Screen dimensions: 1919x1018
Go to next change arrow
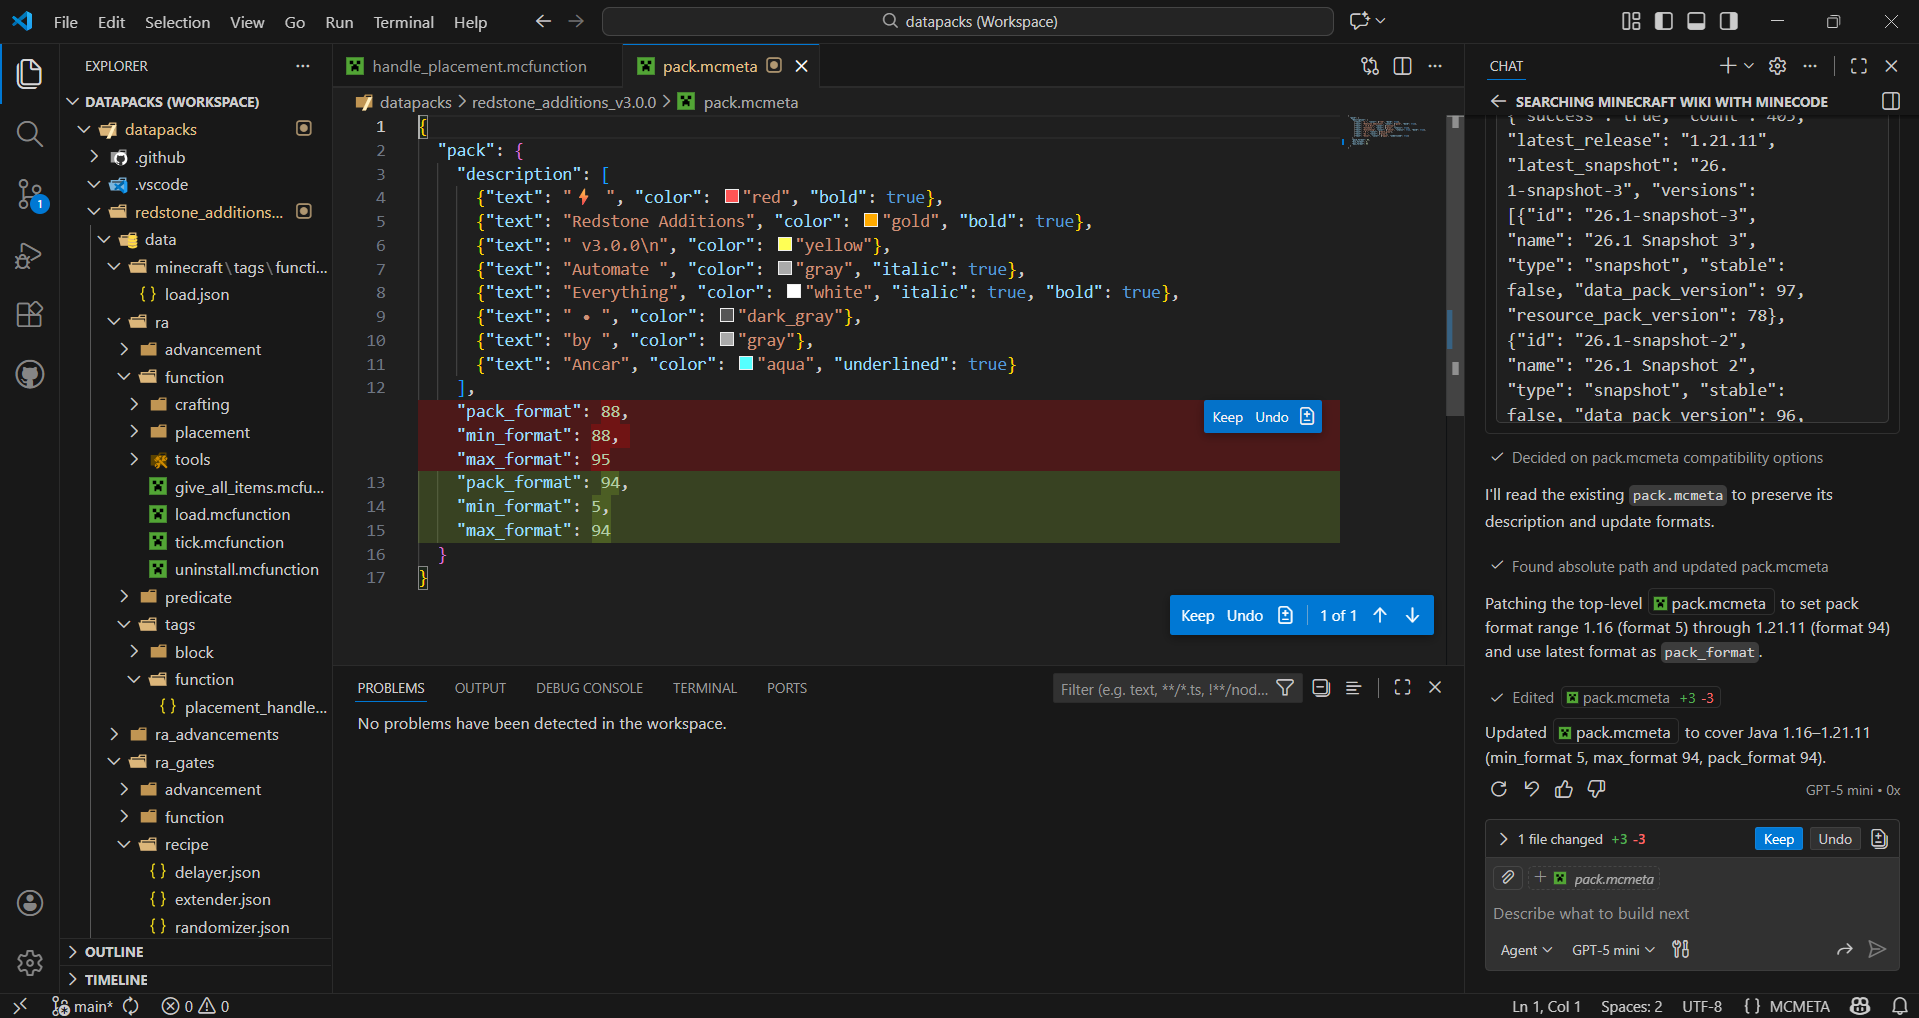[x=1413, y=615]
